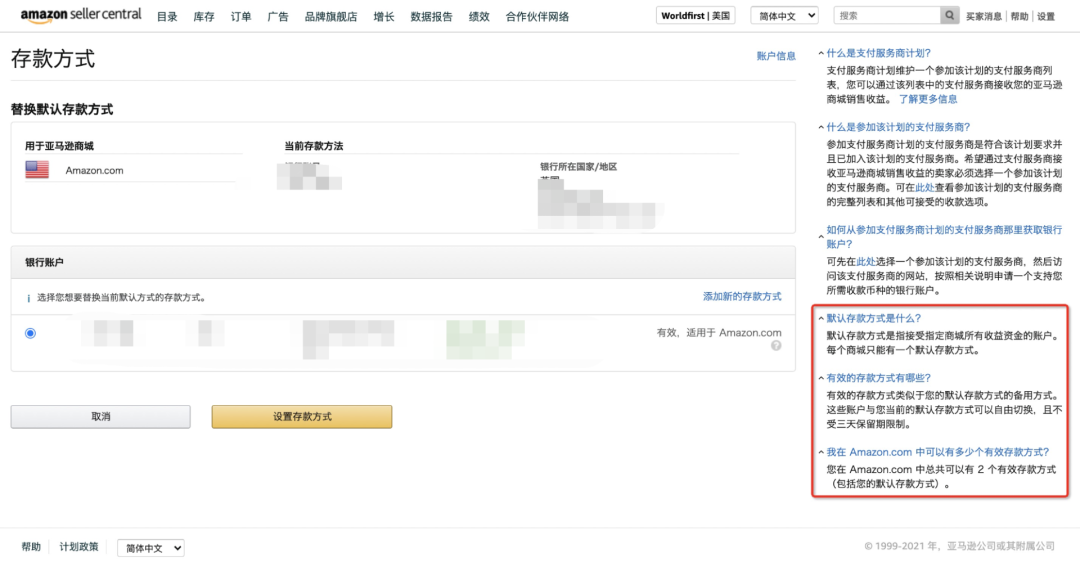Open the 目录 menu

[167, 17]
